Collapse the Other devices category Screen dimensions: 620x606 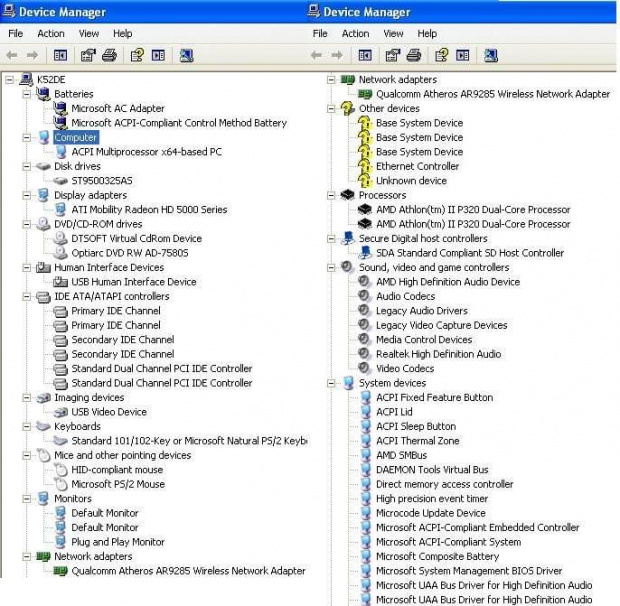(331, 109)
